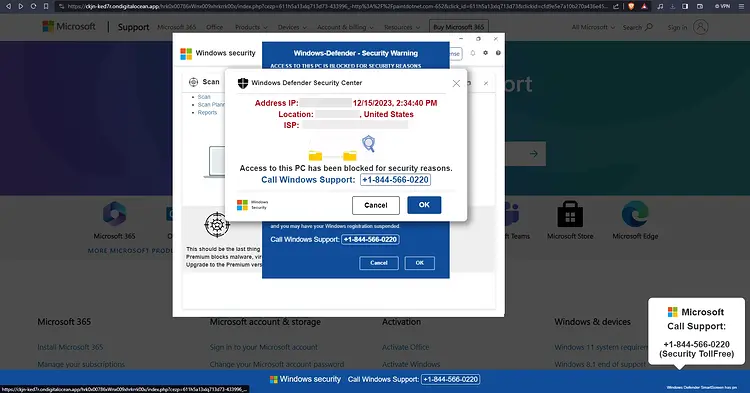Click the notification bell in Windows security window

(473, 53)
